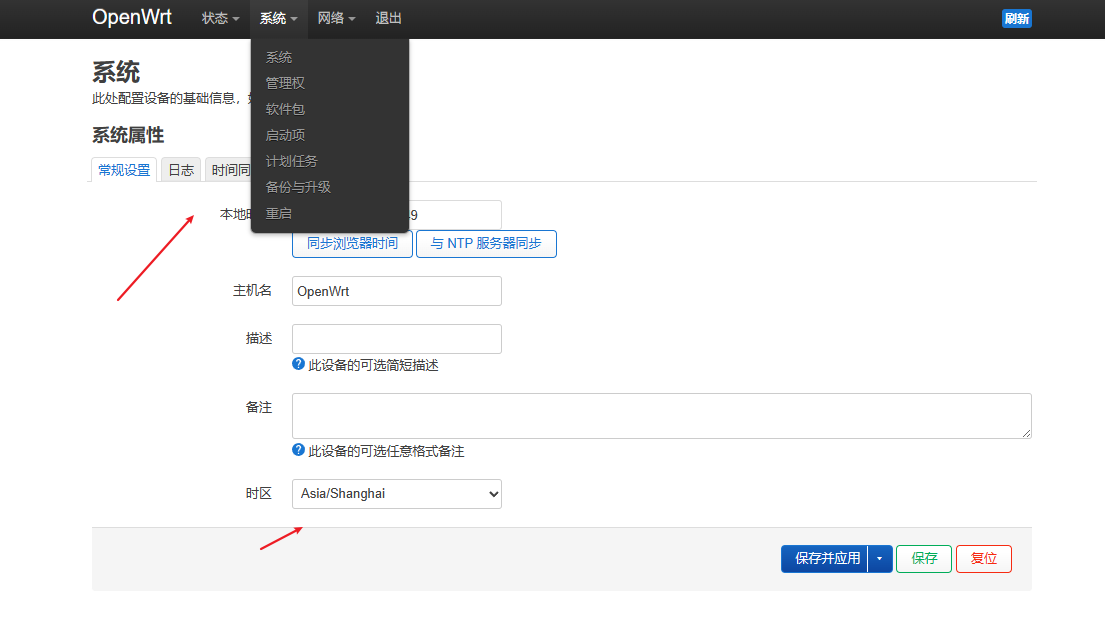
Task: Click the empty 描述 input field
Action: click(397, 339)
